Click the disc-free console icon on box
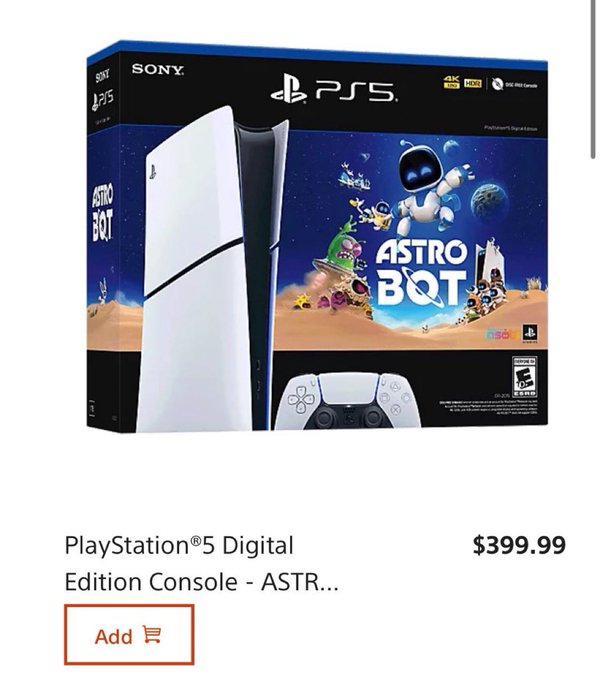Screen dimensions: 600x680 click(x=497, y=84)
